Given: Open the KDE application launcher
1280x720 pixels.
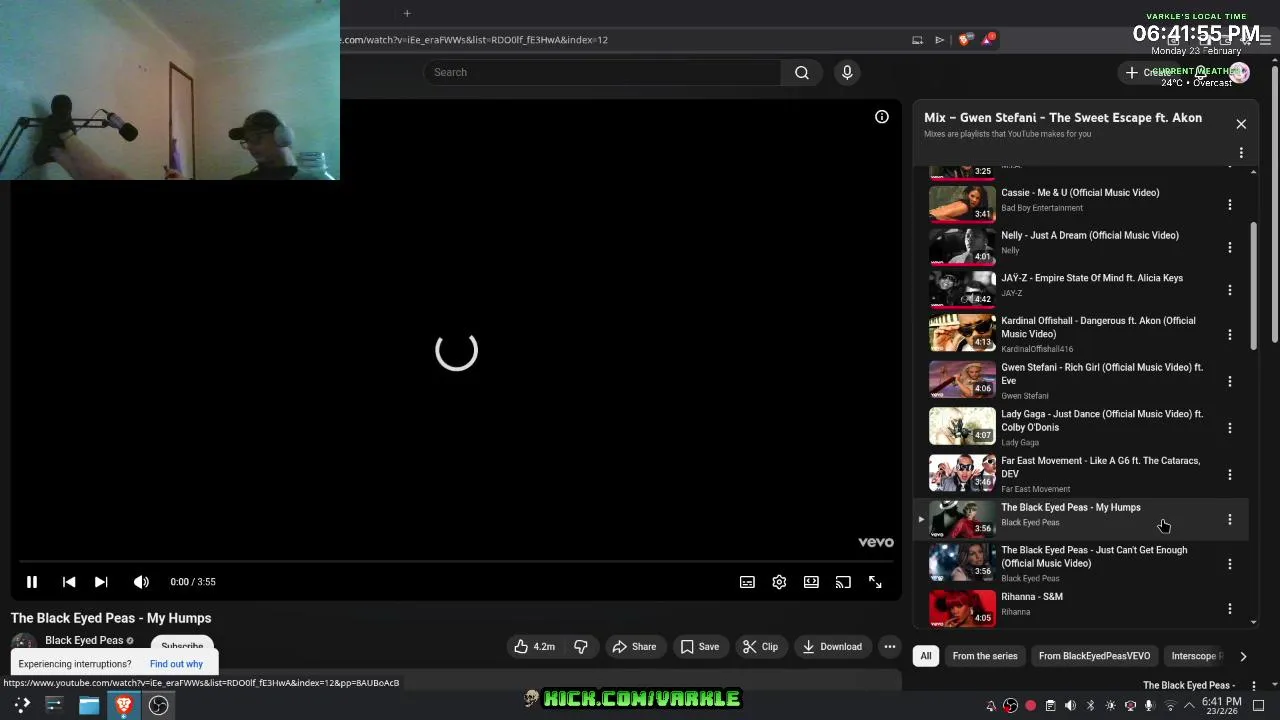Looking at the screenshot, I should click(22, 705).
